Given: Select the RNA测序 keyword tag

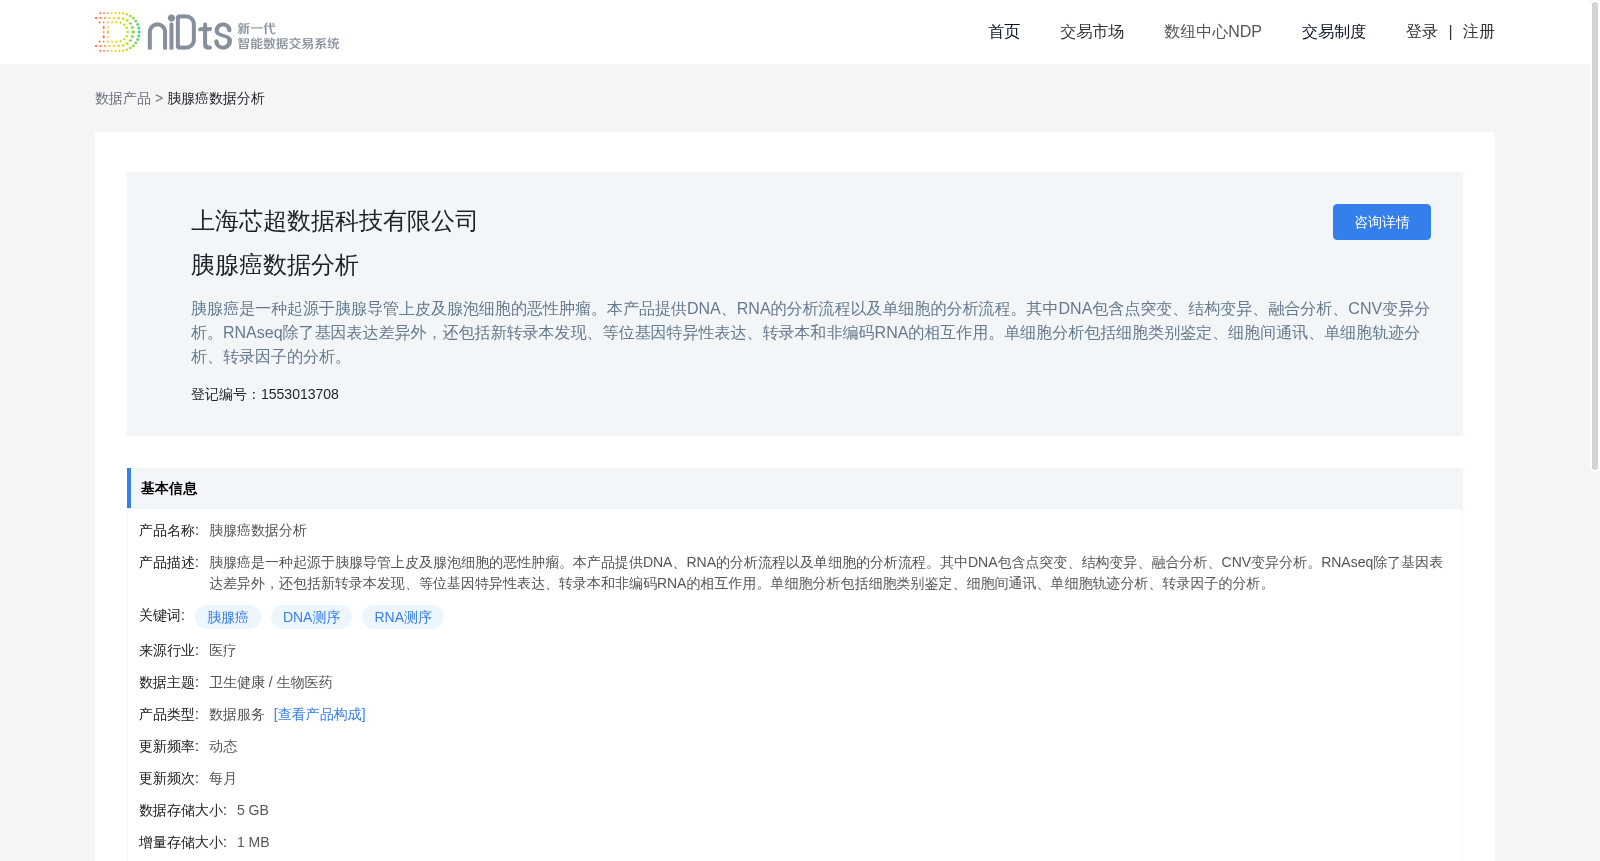Looking at the screenshot, I should [x=403, y=617].
